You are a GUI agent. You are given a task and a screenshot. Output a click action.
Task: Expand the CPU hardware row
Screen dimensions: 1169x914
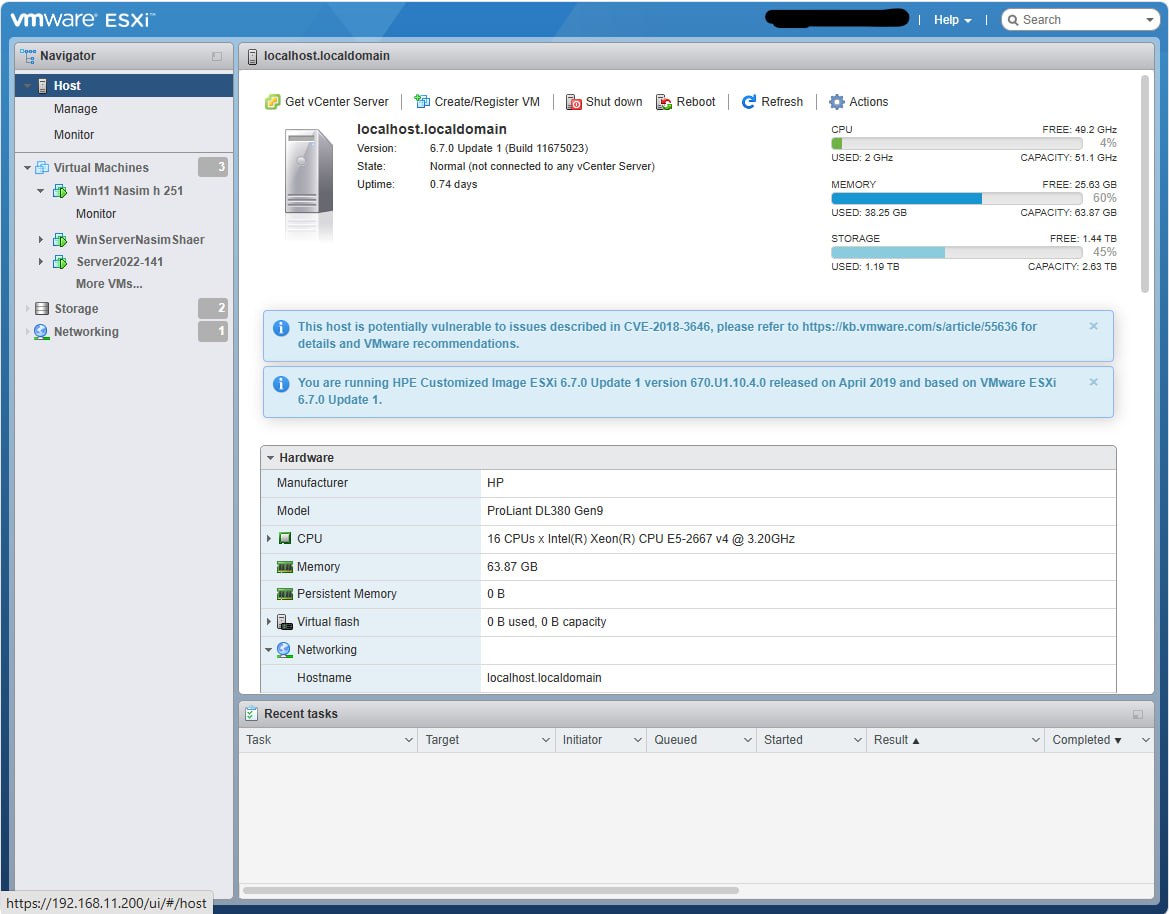(x=268, y=538)
